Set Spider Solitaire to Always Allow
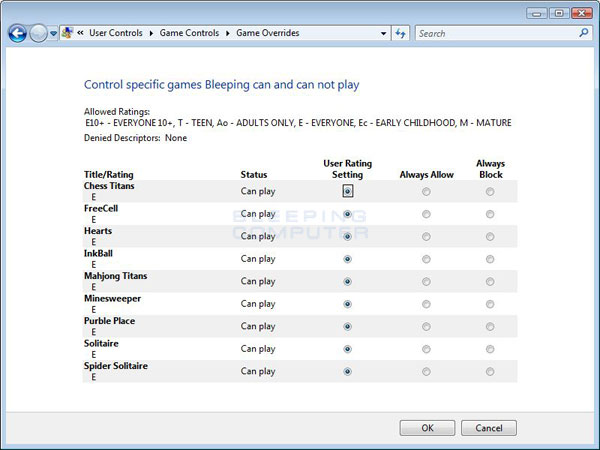The height and width of the screenshot is (450, 600). [x=426, y=372]
